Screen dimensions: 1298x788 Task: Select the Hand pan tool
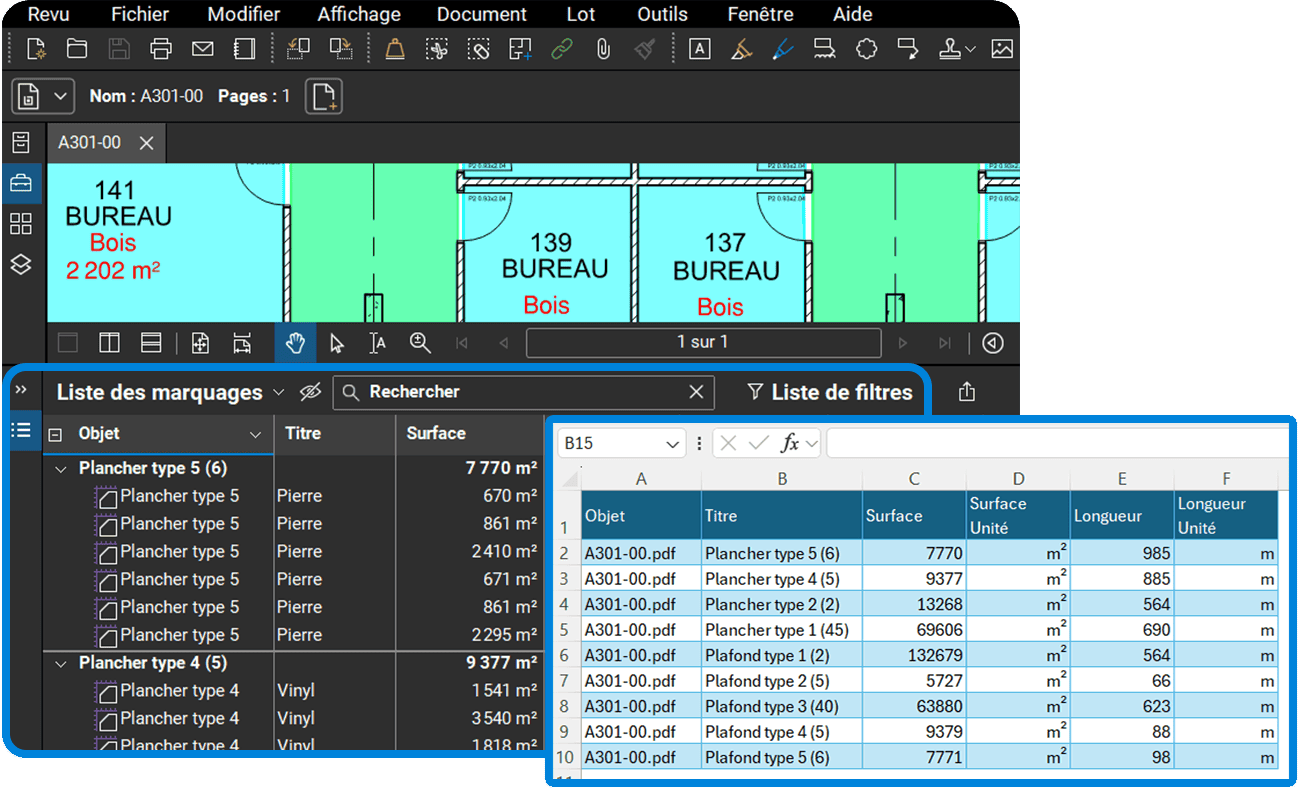click(294, 342)
